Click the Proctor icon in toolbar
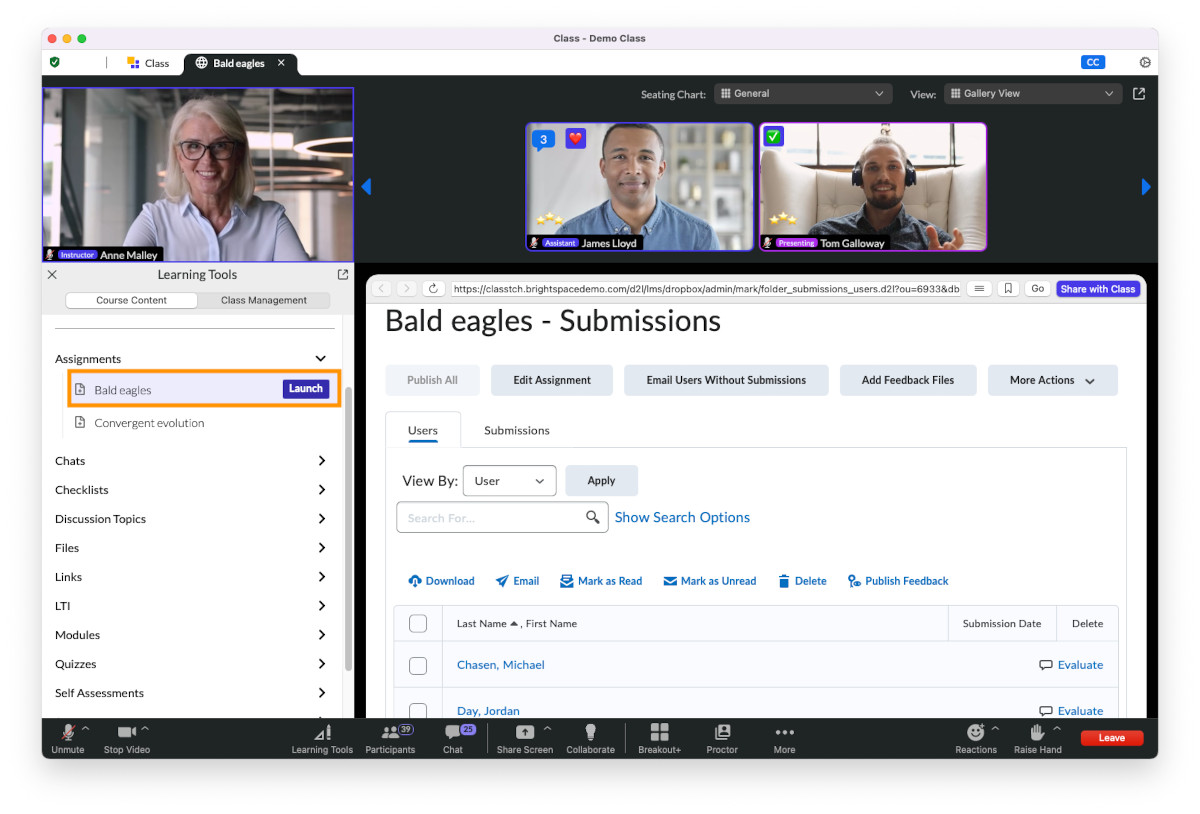This screenshot has height=814, width=1200. coord(722,733)
